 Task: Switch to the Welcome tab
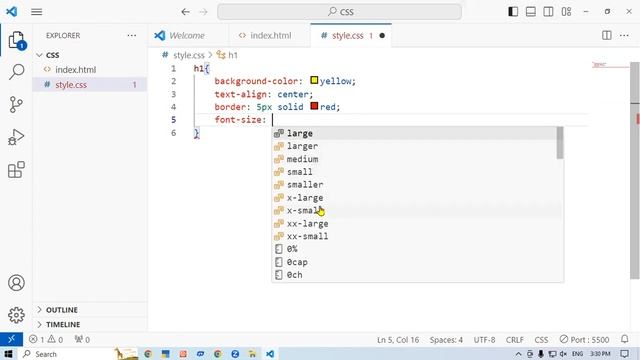coord(187,36)
